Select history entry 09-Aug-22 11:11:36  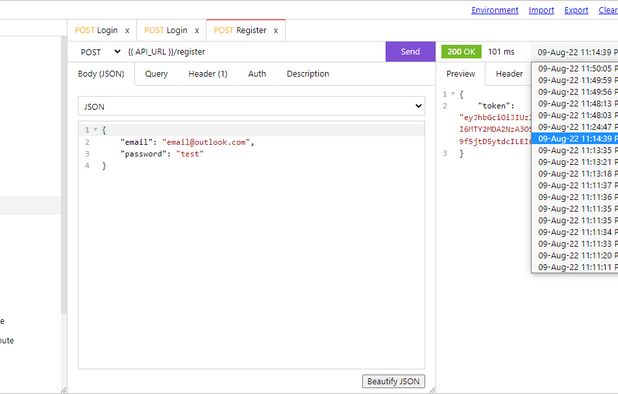point(575,197)
